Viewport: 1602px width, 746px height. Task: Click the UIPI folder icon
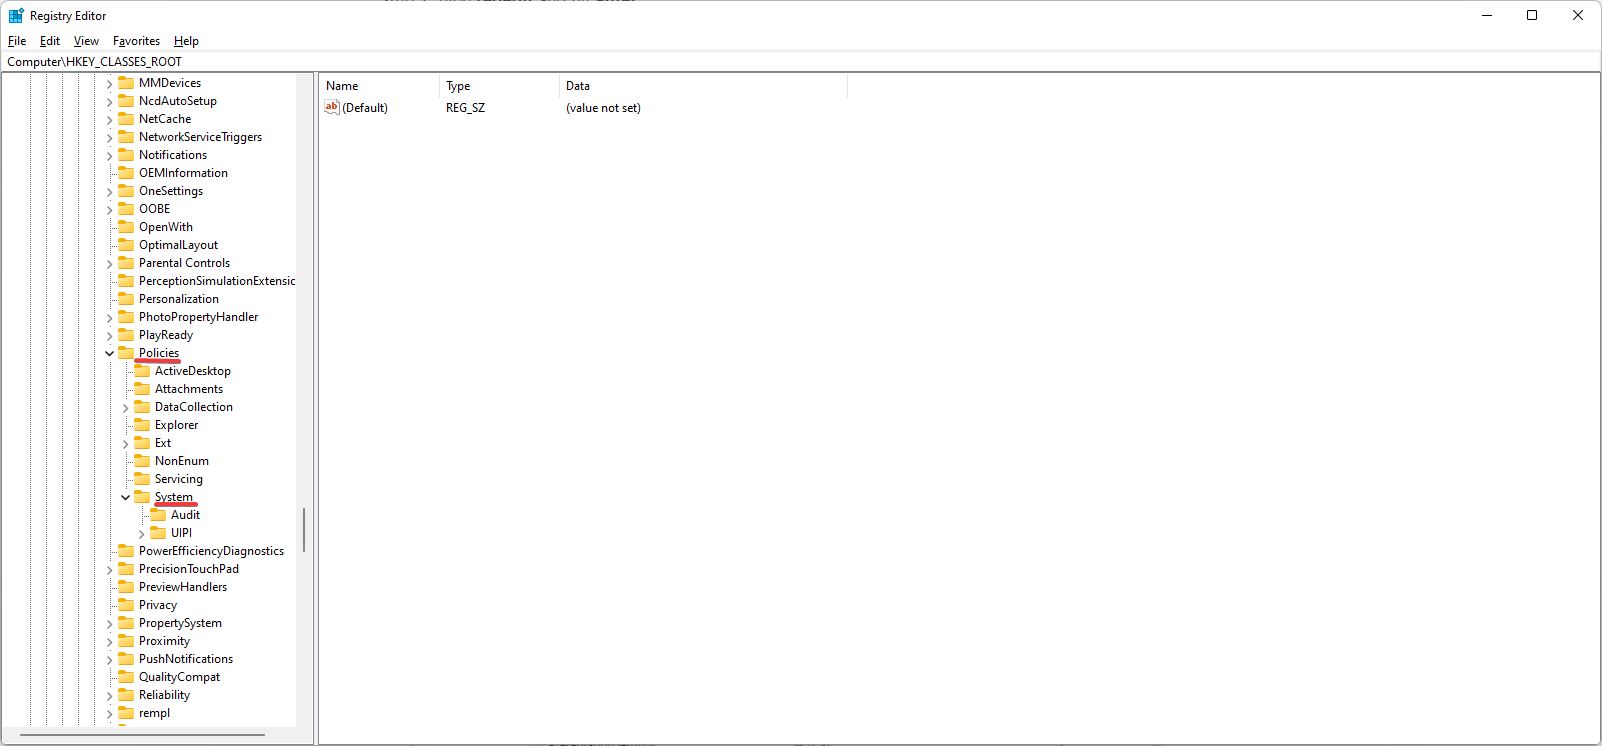pyautogui.click(x=158, y=533)
